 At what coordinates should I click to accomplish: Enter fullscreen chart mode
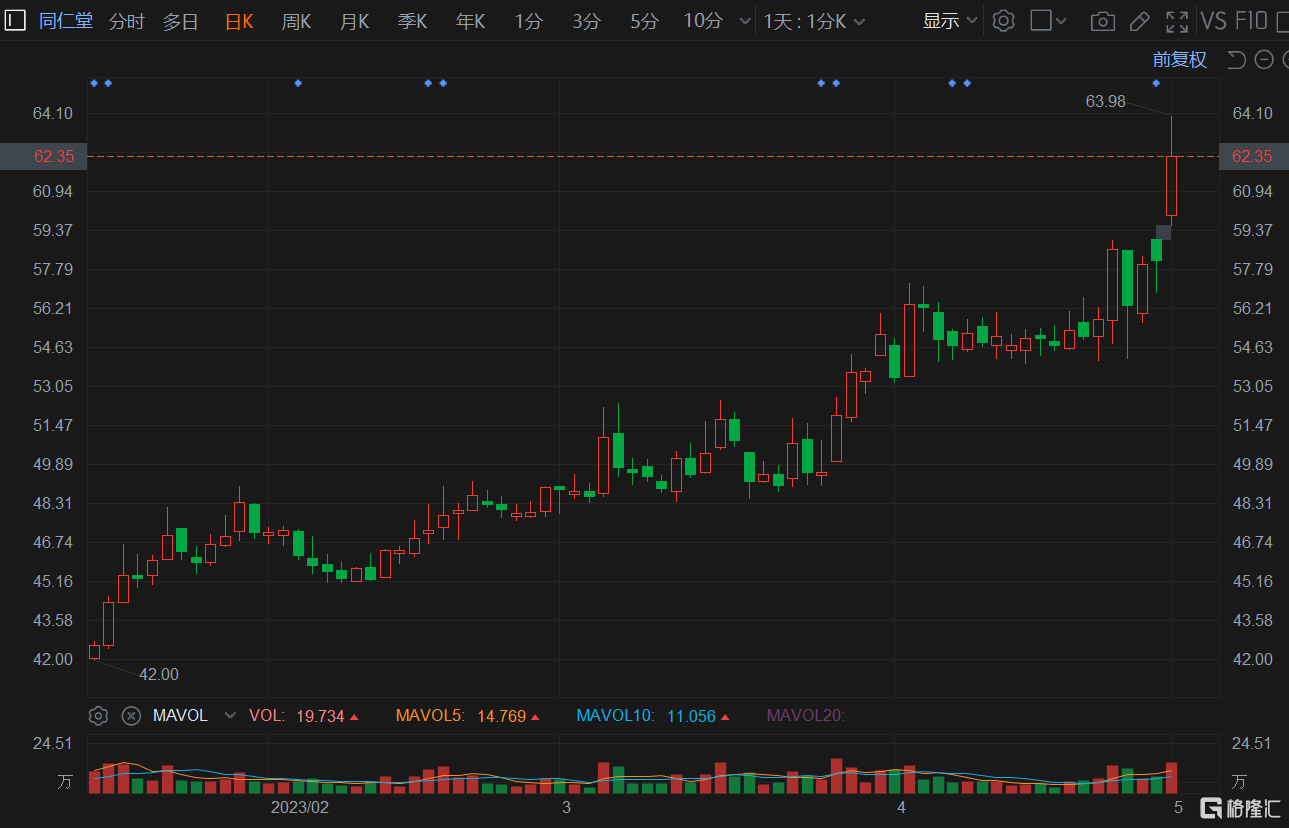coord(1177,21)
